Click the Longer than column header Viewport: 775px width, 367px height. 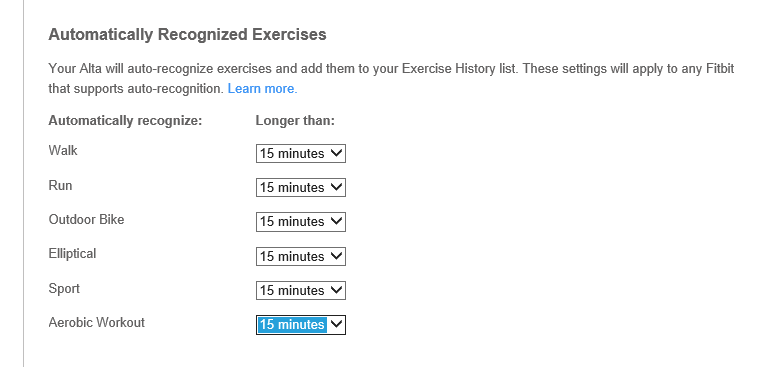tap(295, 121)
